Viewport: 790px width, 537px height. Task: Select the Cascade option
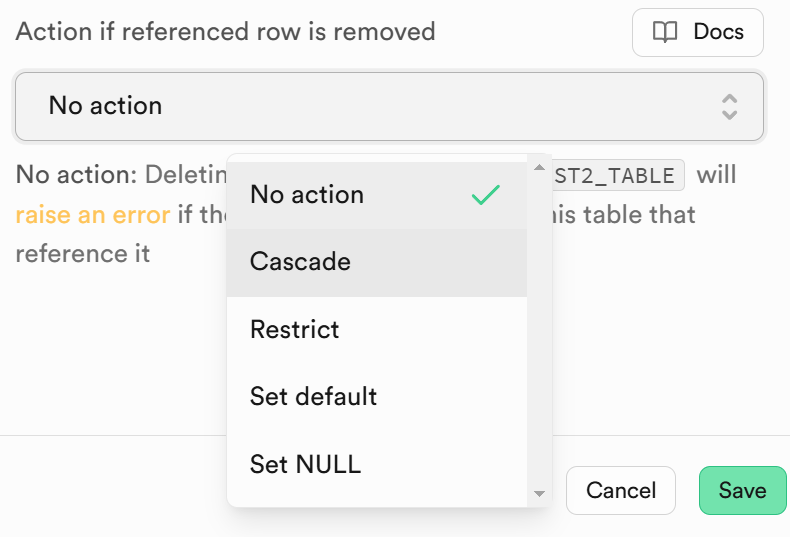377,262
